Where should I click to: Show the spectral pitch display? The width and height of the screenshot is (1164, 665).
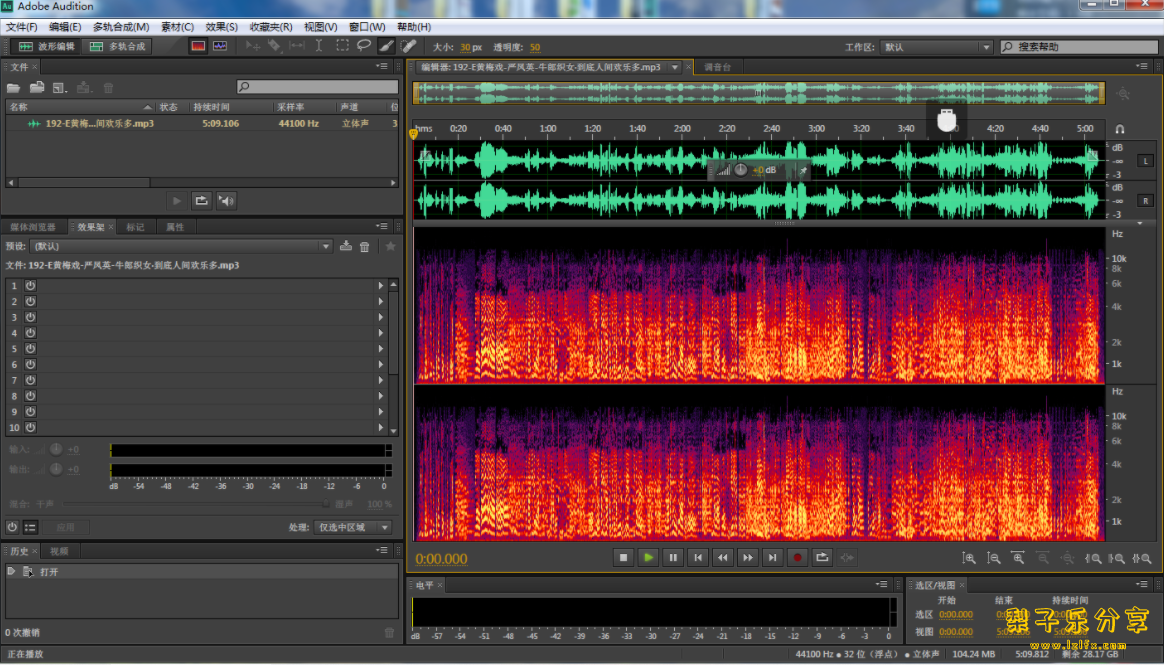(220, 46)
